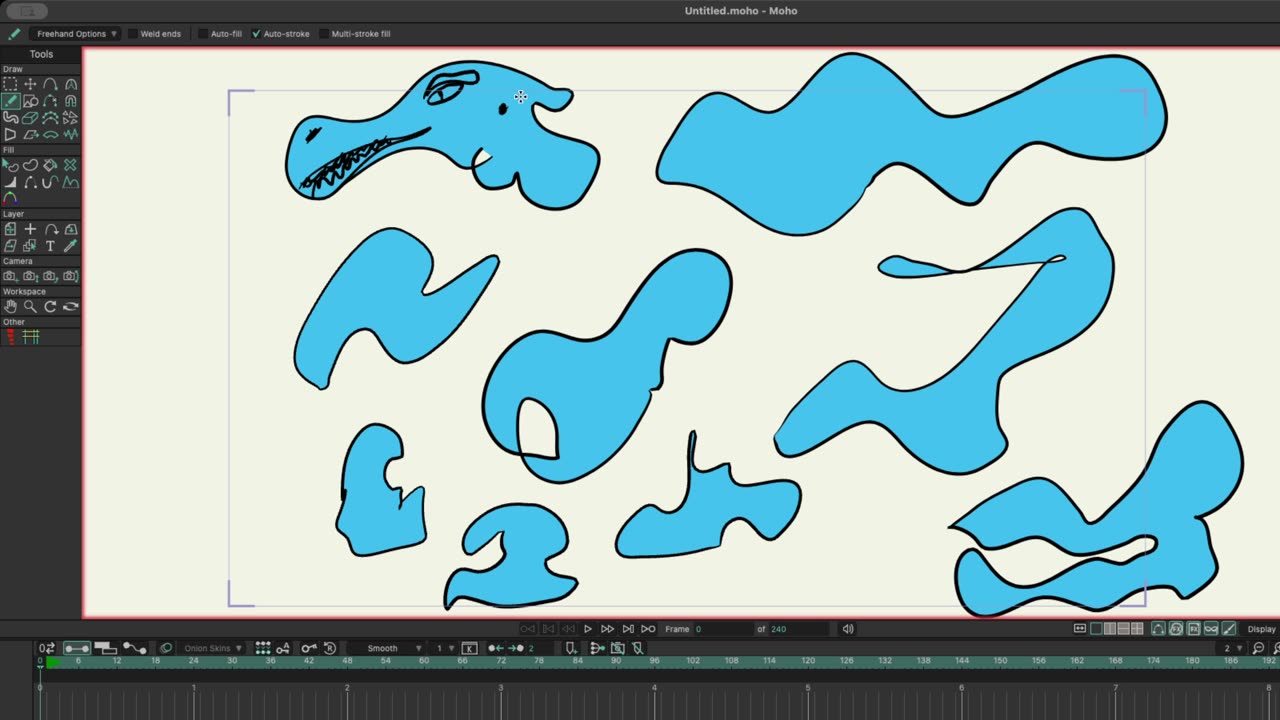Click the add keyframe K button
The width and height of the screenshot is (1280, 720).
click(469, 648)
